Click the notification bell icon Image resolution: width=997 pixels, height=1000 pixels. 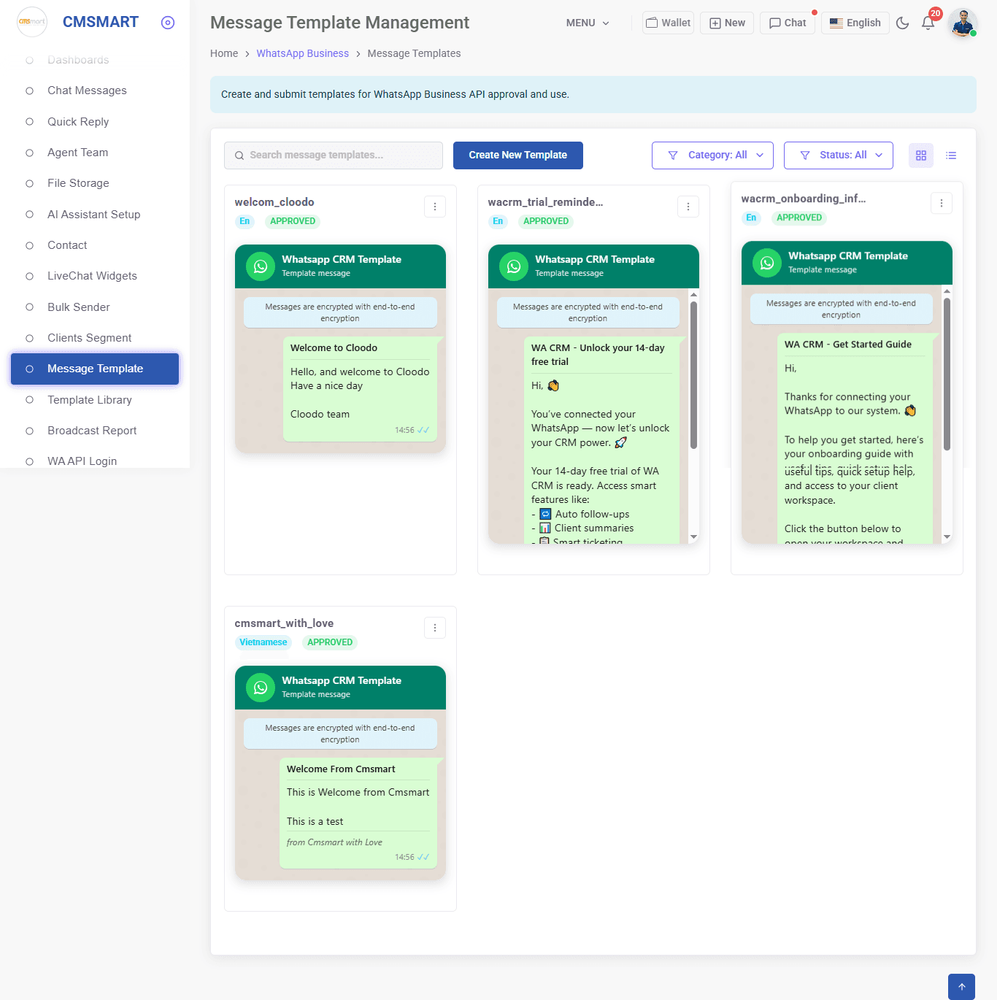pyautogui.click(x=928, y=23)
